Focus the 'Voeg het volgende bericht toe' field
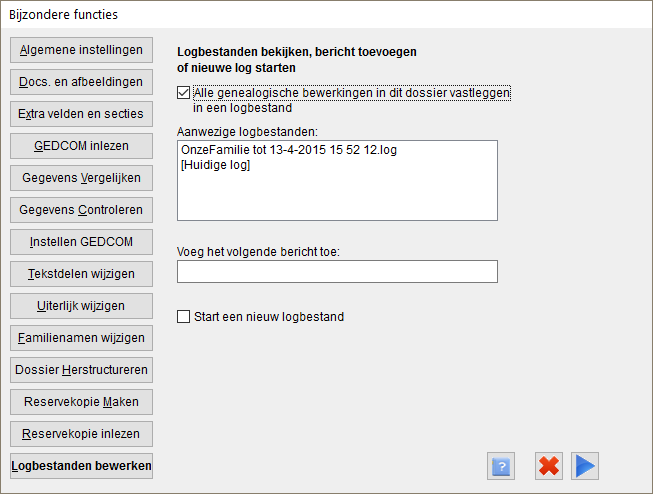 click(337, 272)
